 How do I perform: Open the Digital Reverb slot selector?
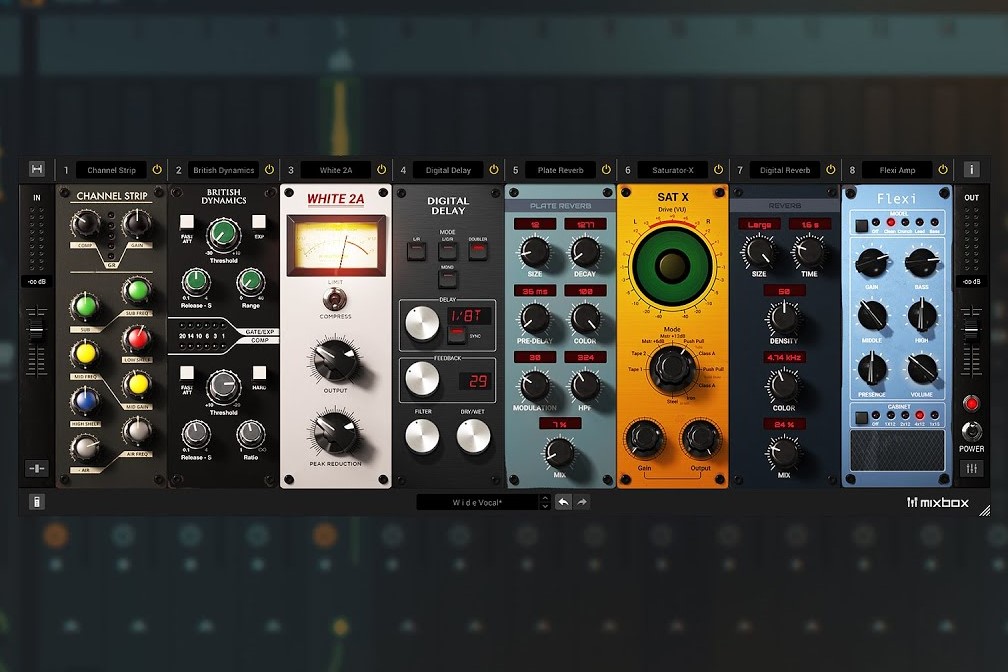point(785,170)
